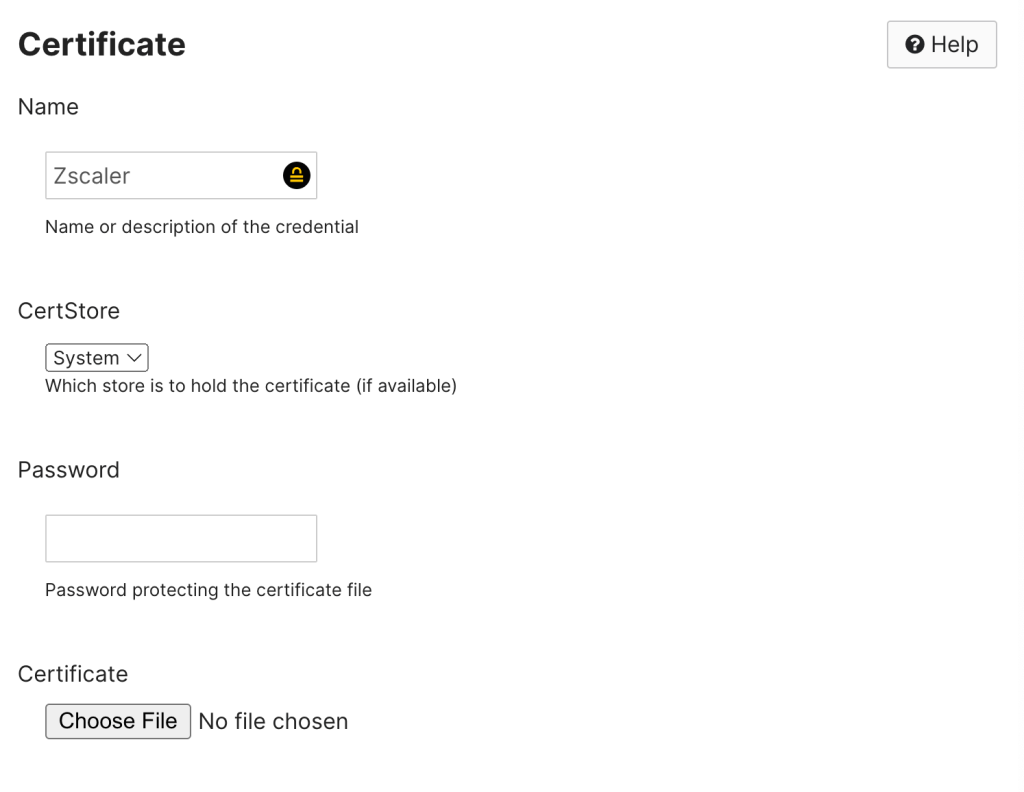This screenshot has height=792, width=1024.
Task: Open the CertStore System dropdown
Action: 97,358
